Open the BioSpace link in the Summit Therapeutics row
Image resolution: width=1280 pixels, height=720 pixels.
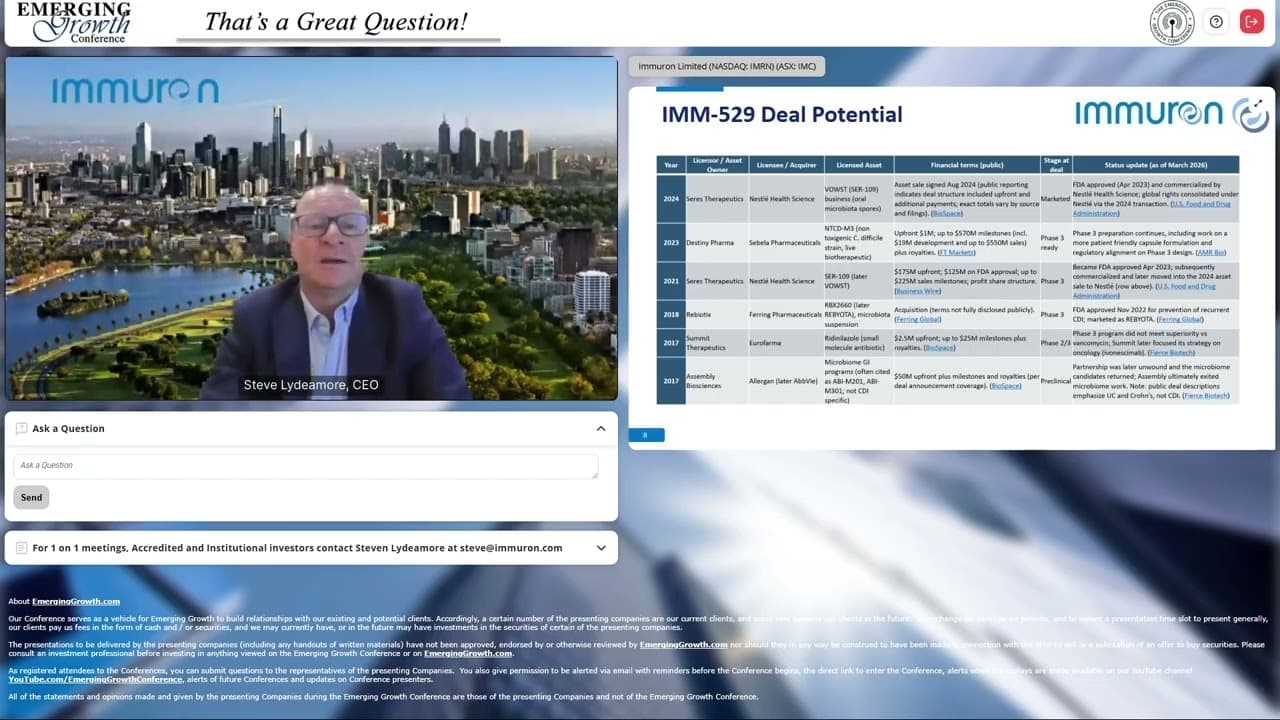pyautogui.click(x=940, y=348)
